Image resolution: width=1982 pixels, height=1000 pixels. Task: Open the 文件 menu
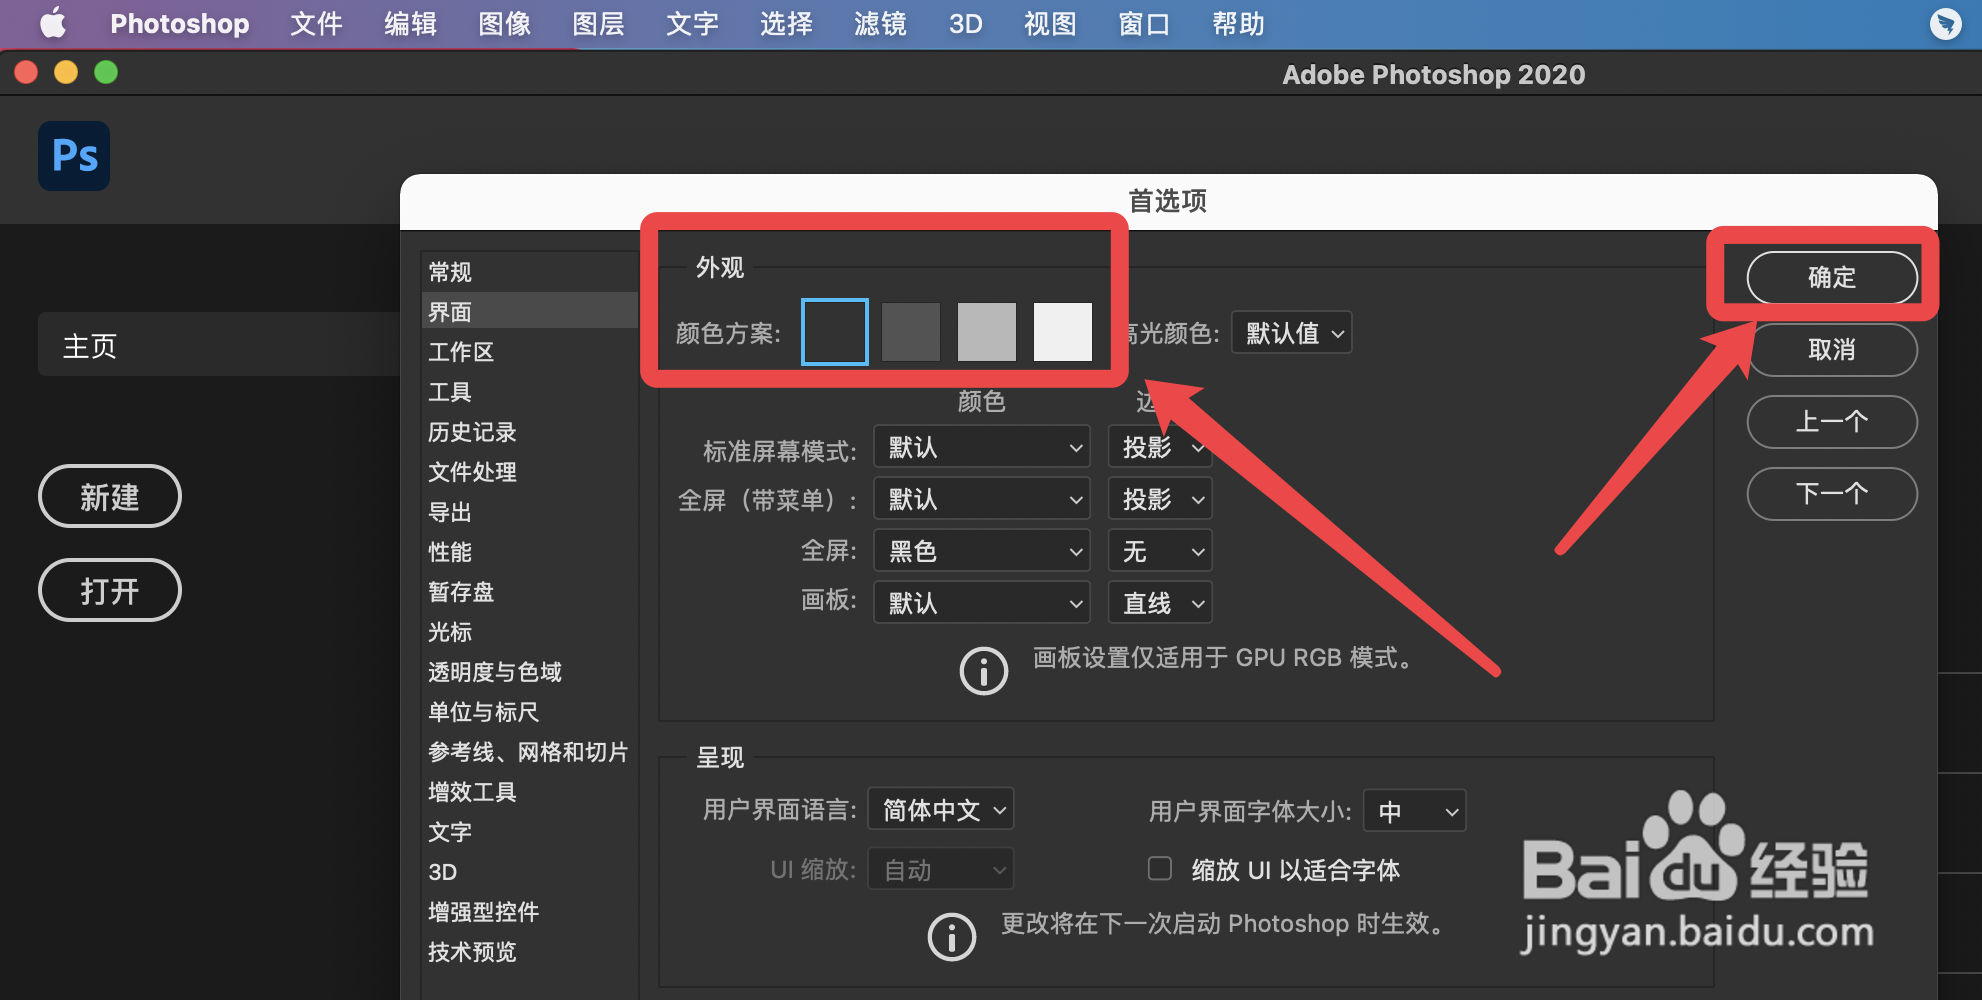click(316, 23)
